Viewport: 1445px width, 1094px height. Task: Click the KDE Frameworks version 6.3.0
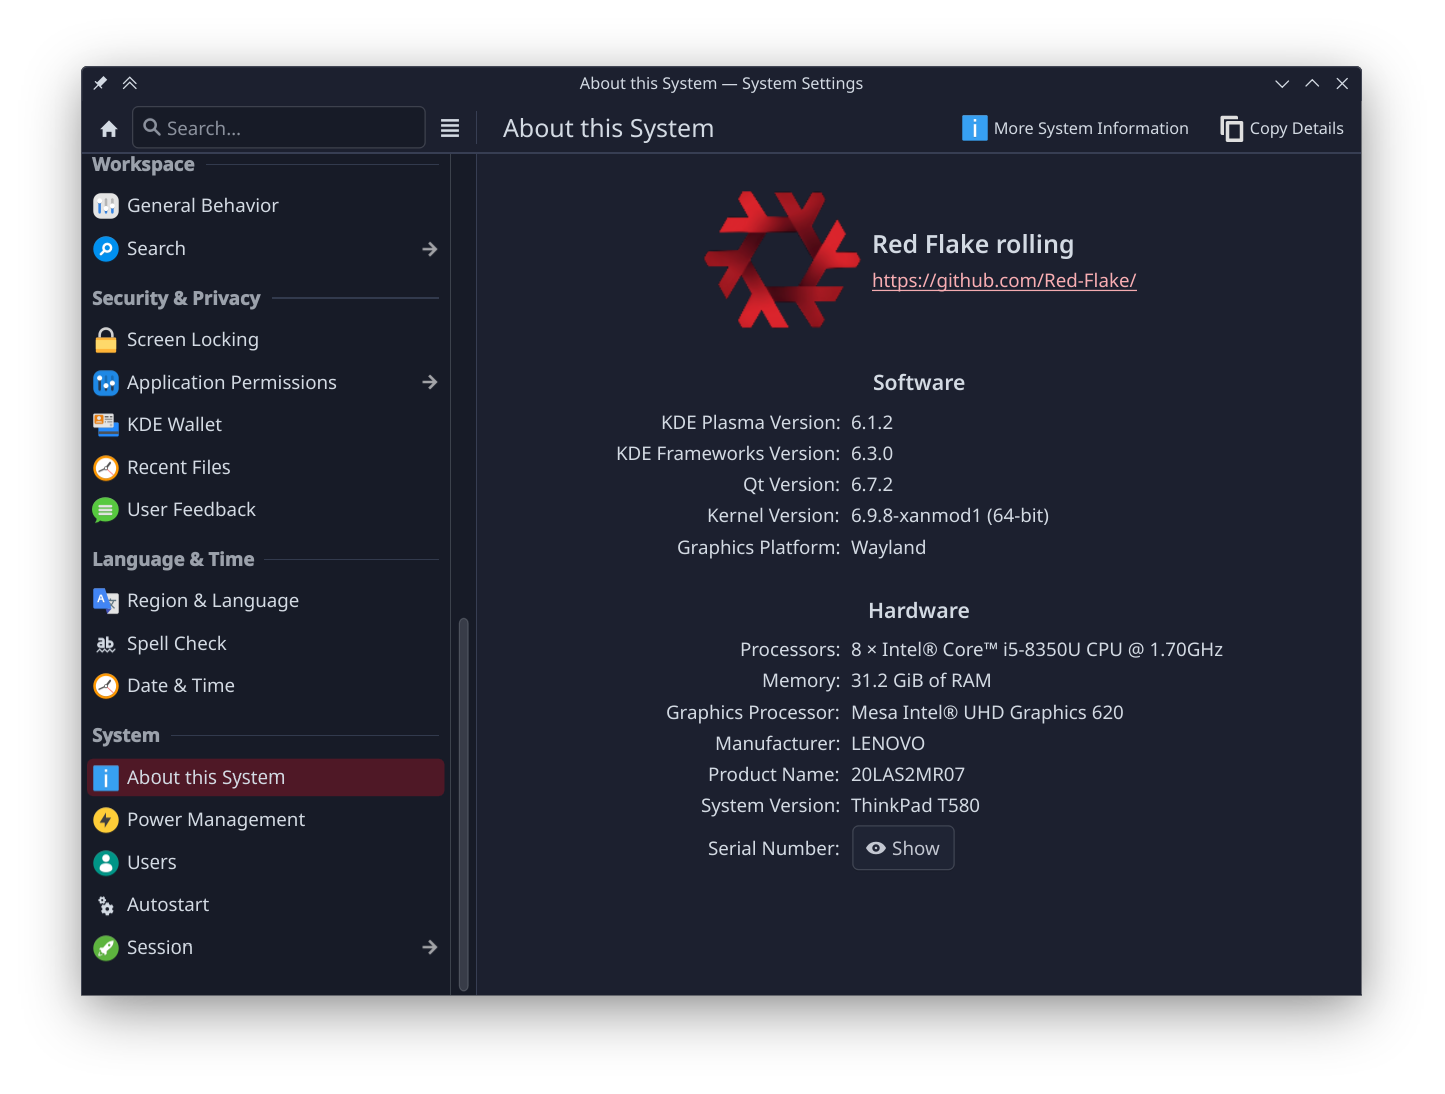[872, 454]
